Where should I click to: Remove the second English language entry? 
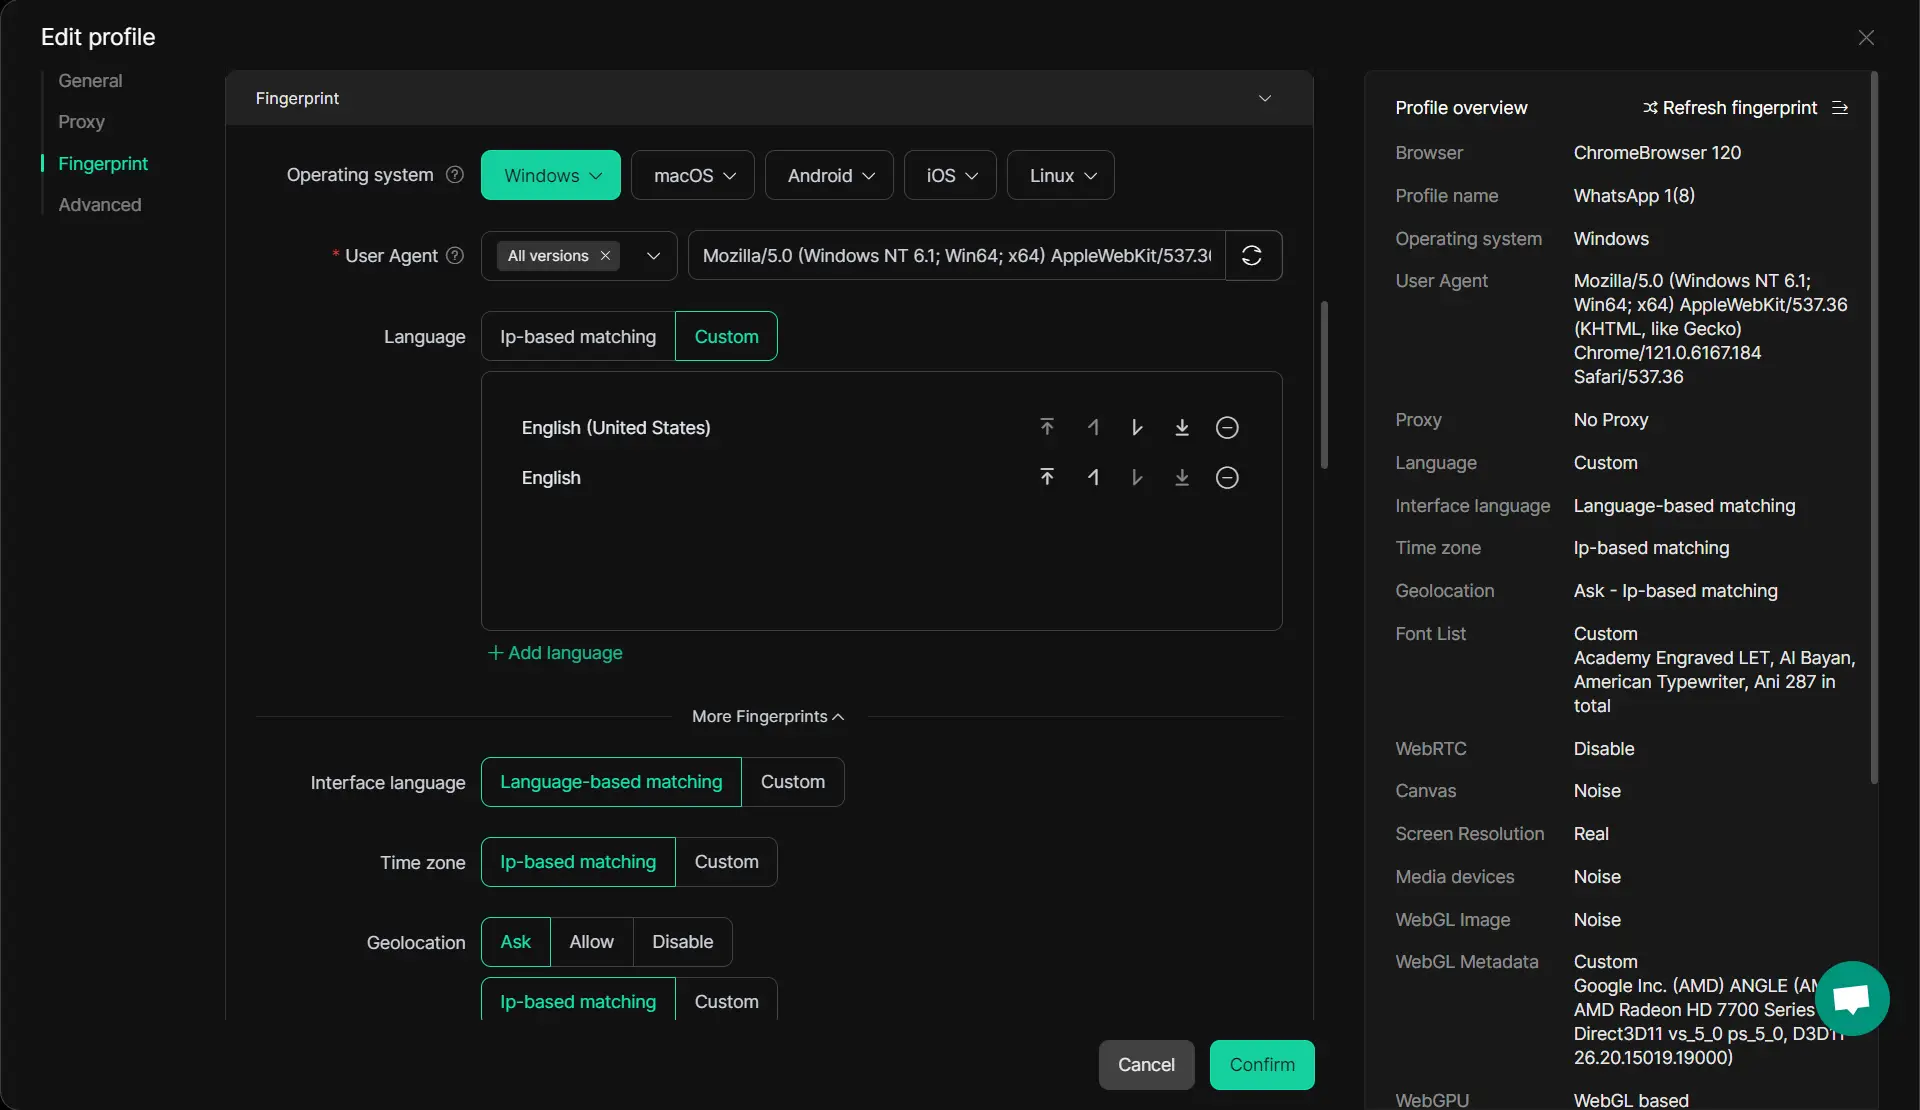click(1227, 478)
